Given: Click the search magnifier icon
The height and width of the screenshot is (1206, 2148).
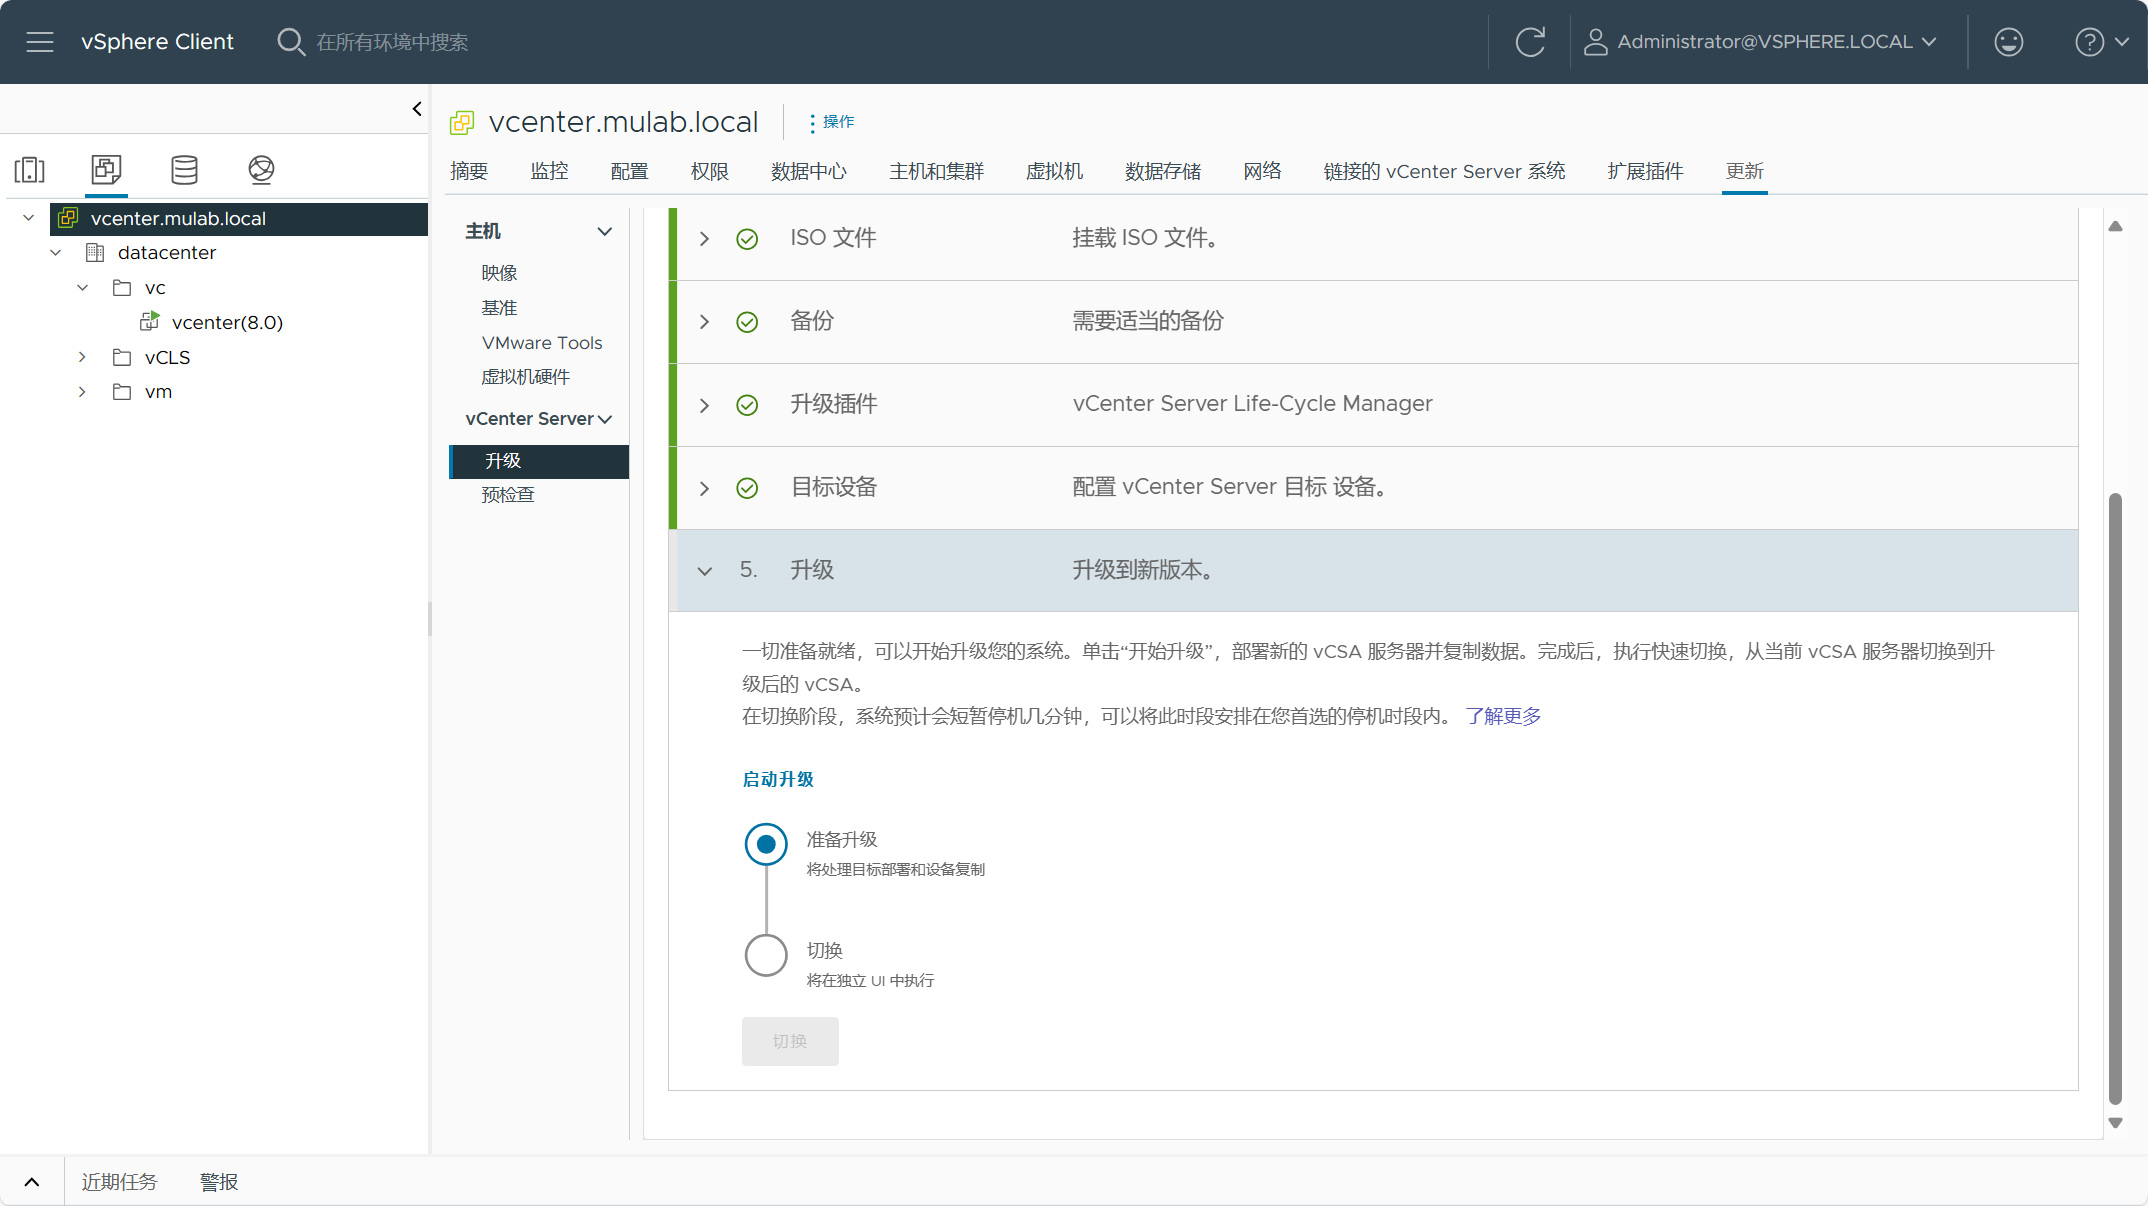Looking at the screenshot, I should (290, 42).
